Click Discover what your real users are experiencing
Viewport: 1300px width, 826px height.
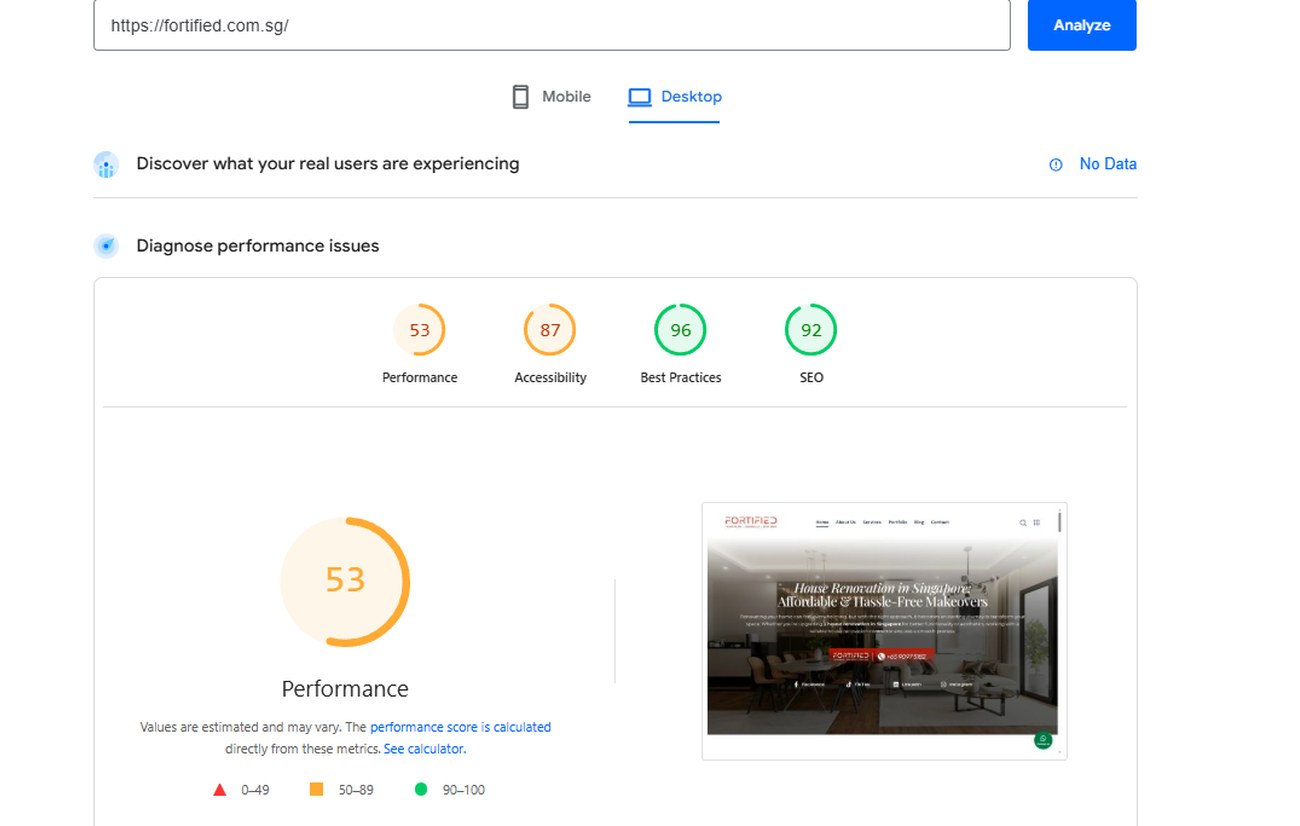[x=328, y=164]
